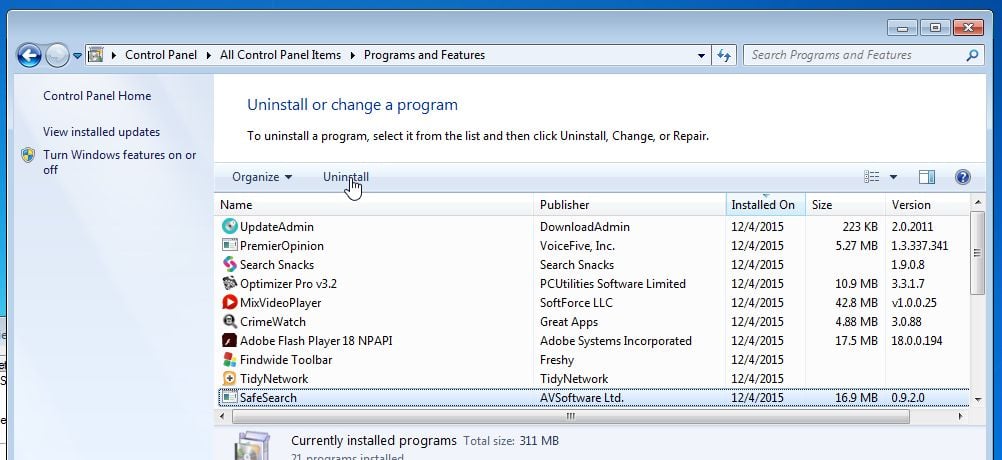This screenshot has height=460, width=1002.
Task: Expand the address bar history dropdown
Action: (x=701, y=56)
